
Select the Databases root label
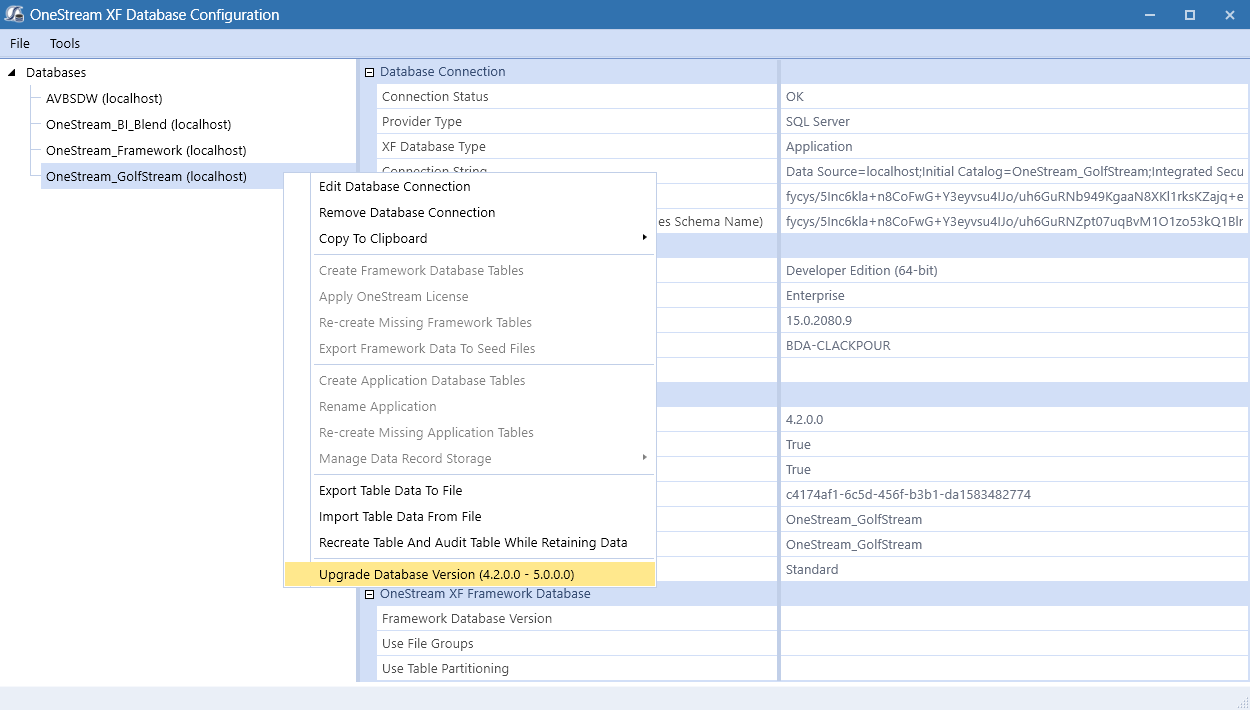[56, 73]
